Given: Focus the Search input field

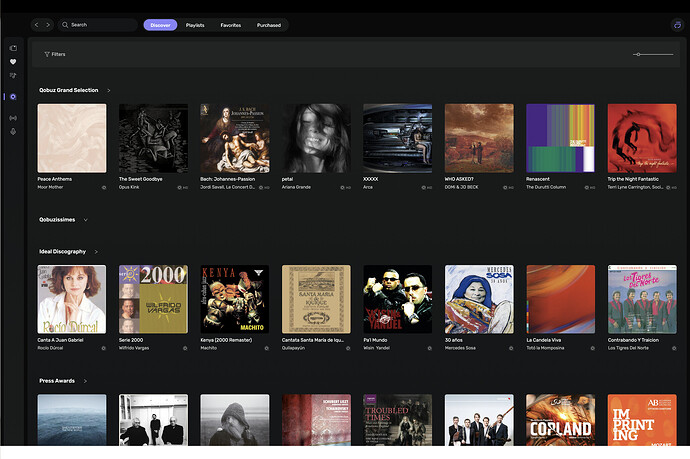Looking at the screenshot, I should 99,25.
